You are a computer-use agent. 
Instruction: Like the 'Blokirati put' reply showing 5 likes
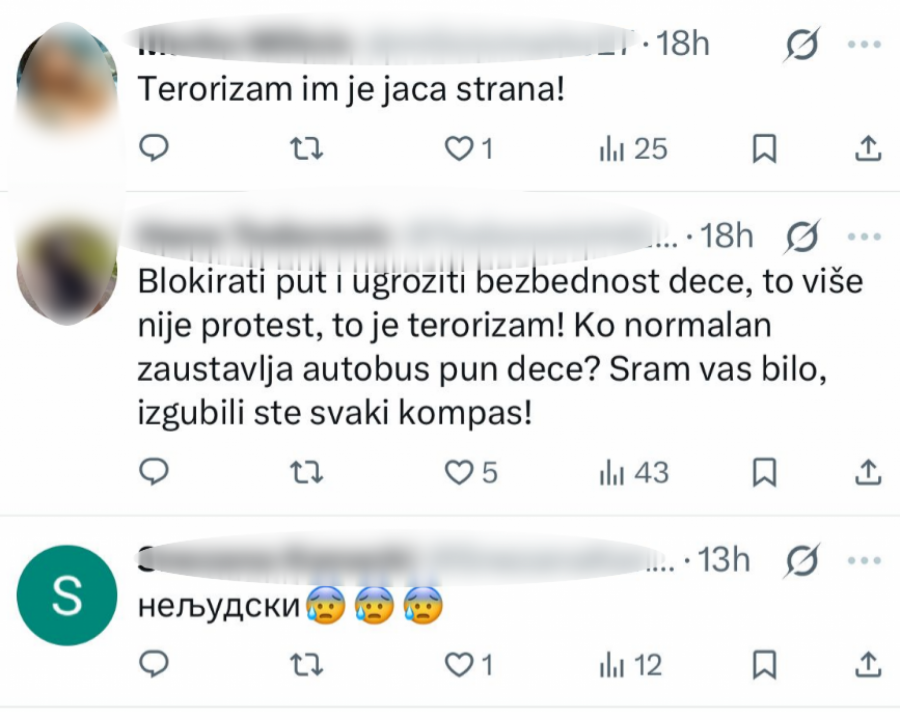(460, 473)
